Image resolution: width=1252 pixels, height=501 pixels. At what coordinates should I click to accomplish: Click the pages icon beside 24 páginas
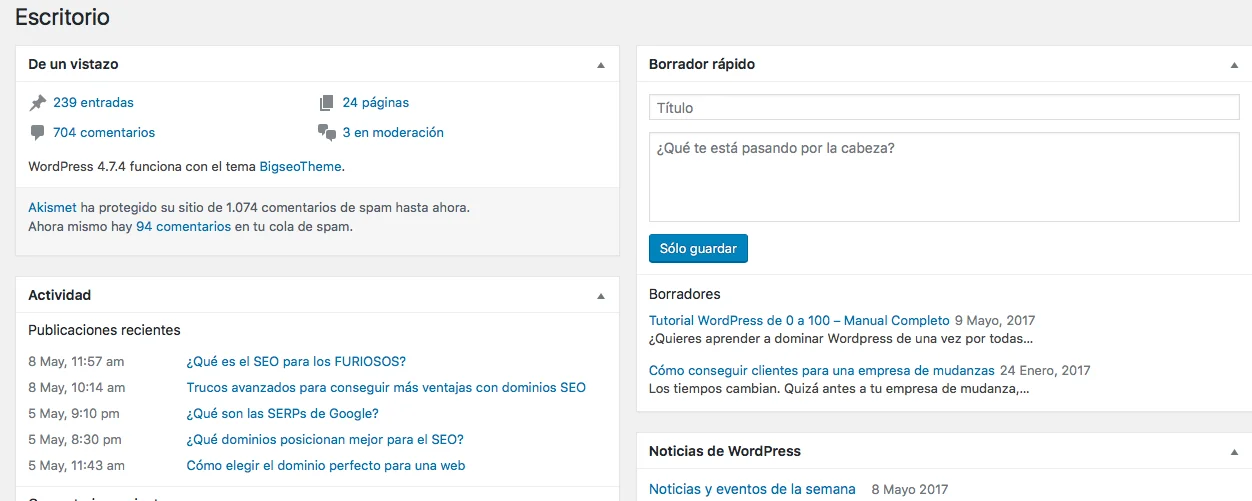coord(326,102)
